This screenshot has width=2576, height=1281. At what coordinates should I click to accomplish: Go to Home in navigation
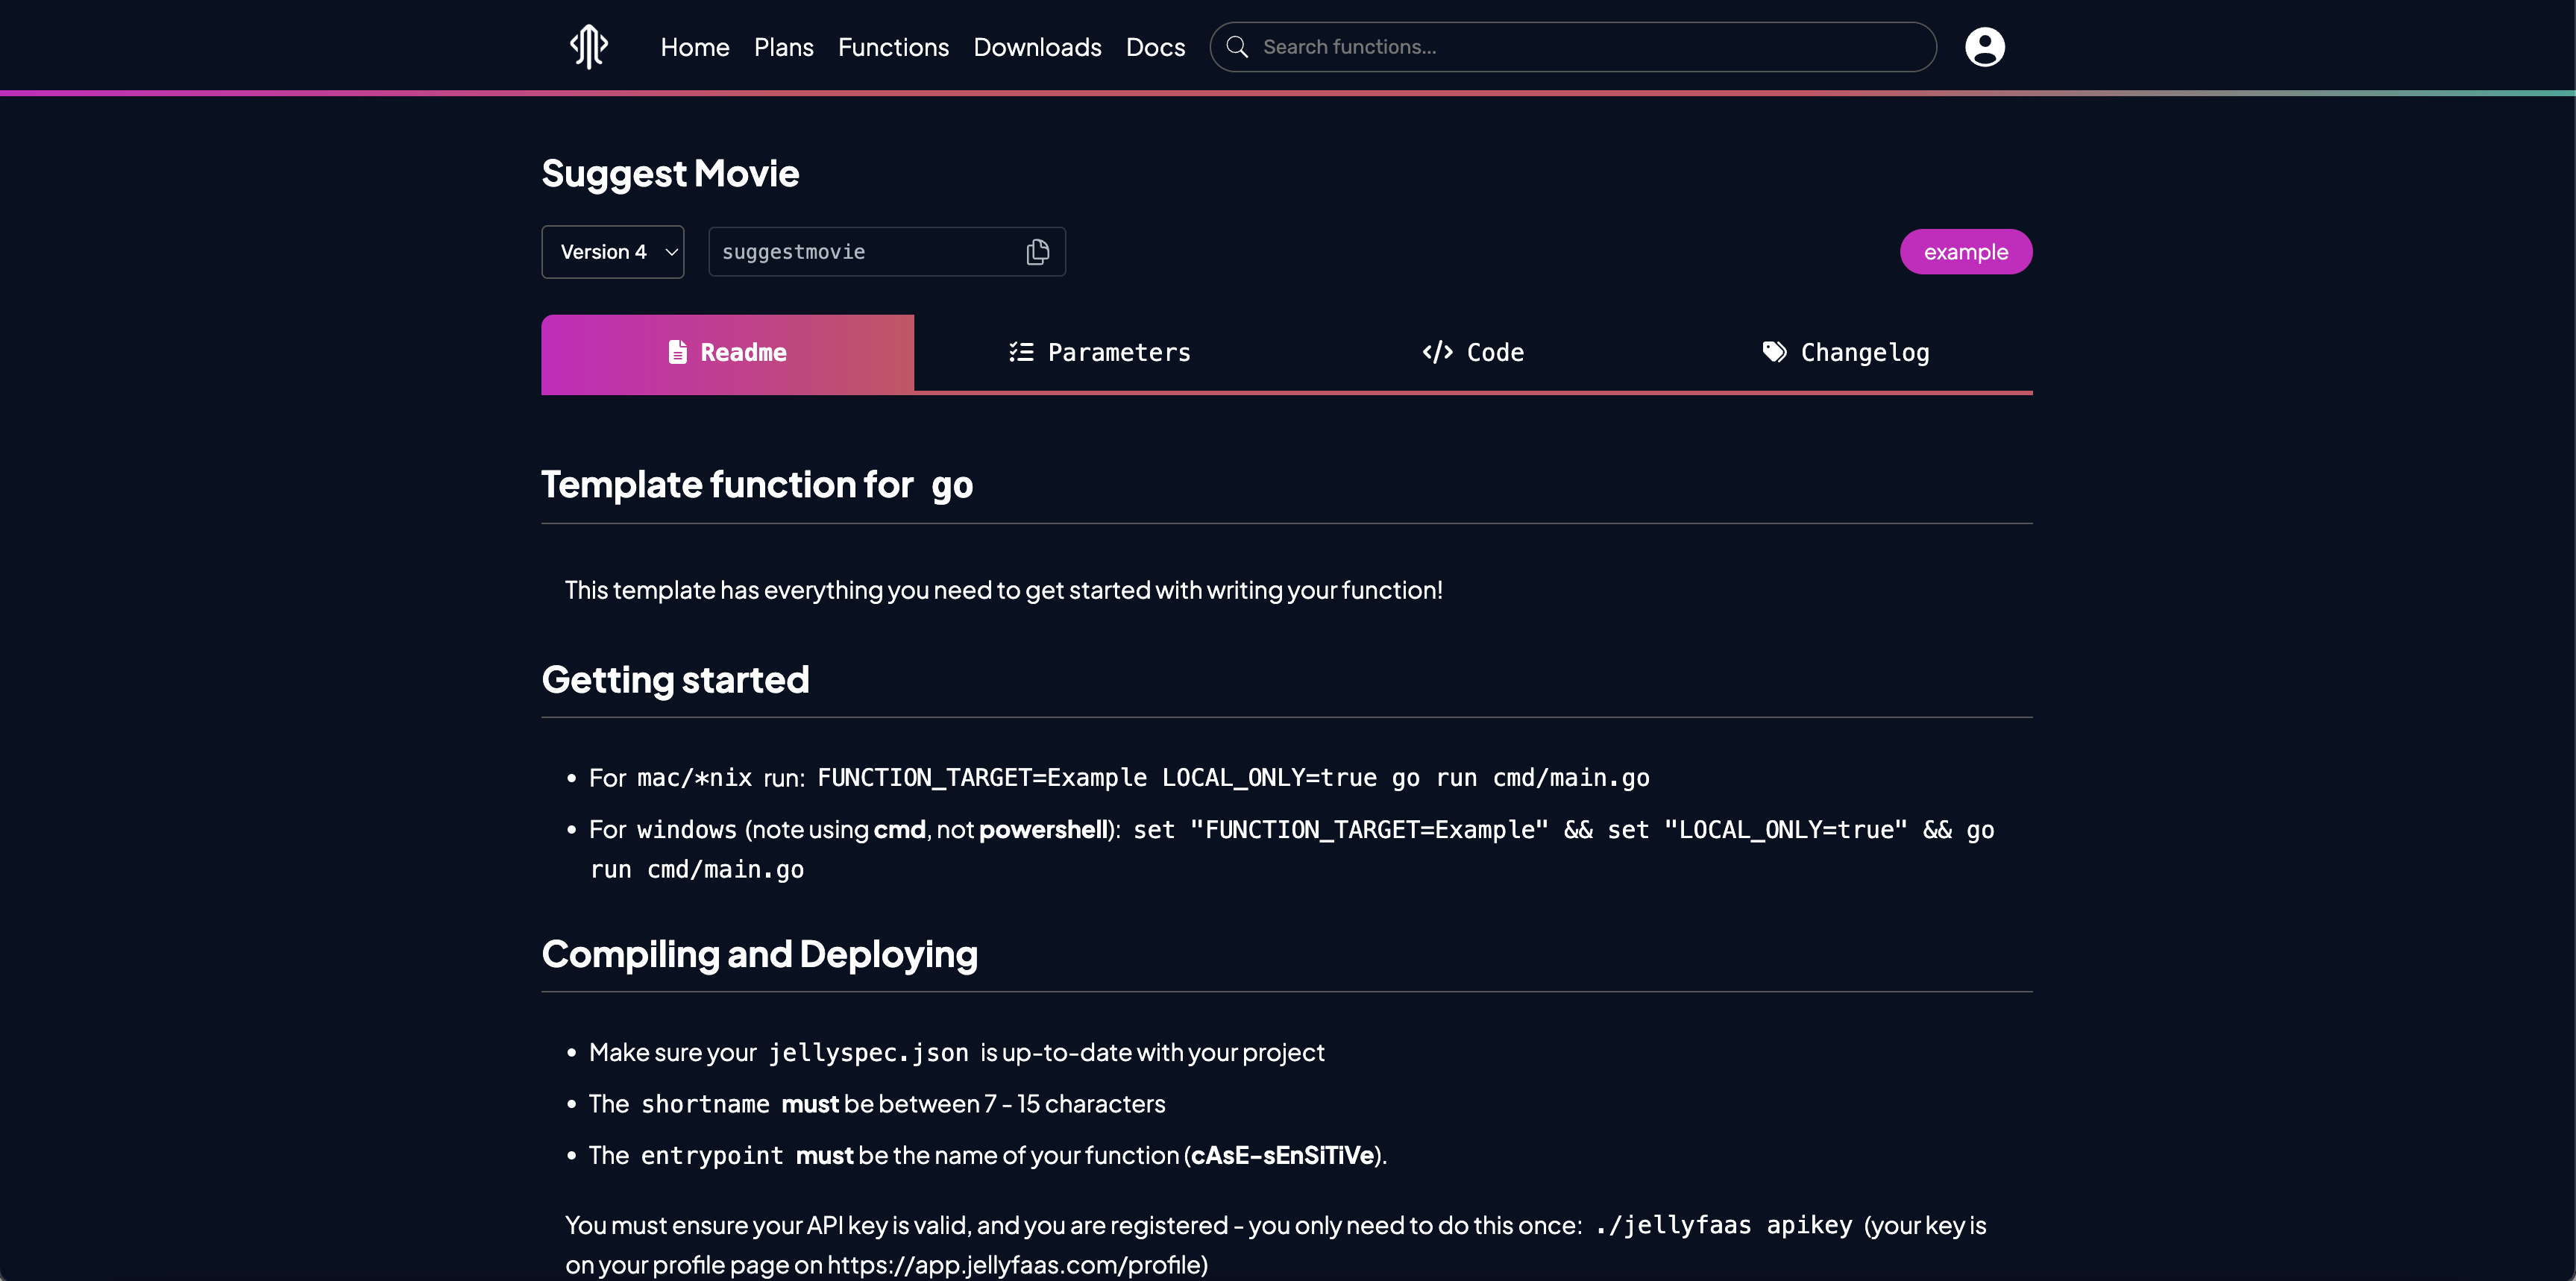click(x=694, y=46)
